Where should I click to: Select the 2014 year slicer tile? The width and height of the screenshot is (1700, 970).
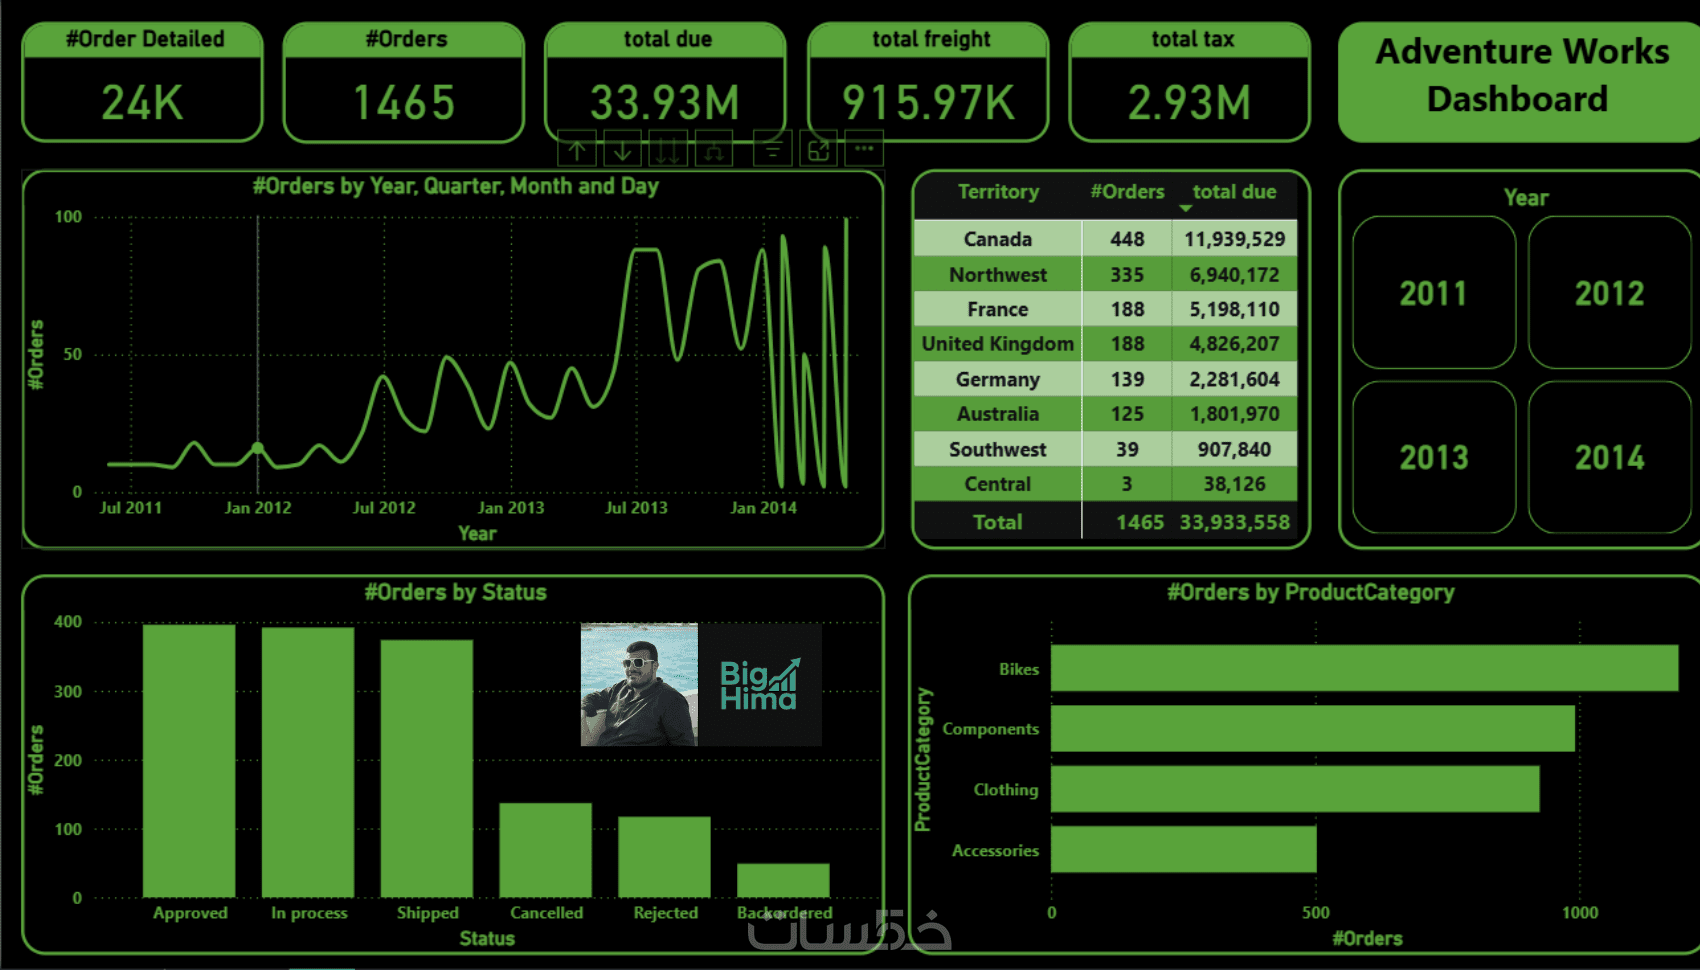point(1609,457)
